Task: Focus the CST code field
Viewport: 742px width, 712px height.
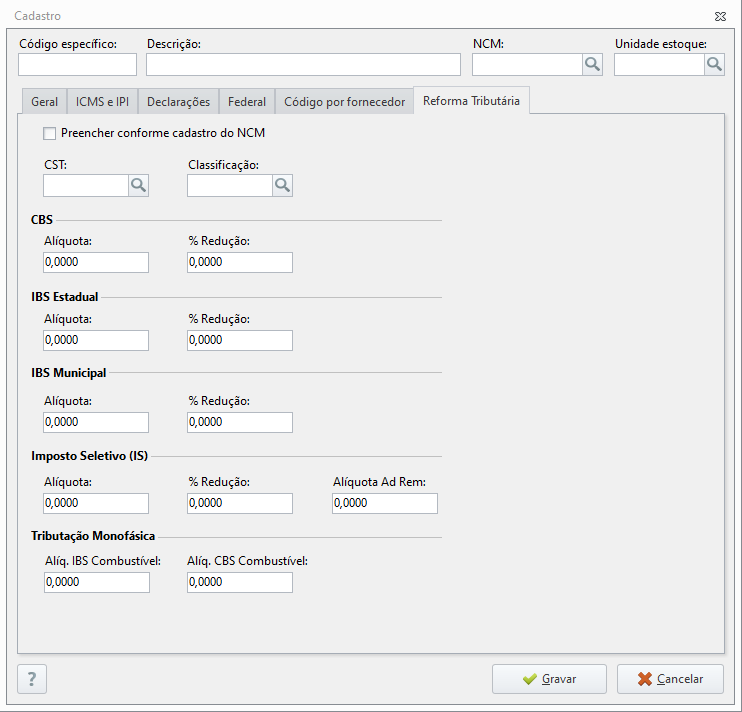Action: [x=86, y=185]
